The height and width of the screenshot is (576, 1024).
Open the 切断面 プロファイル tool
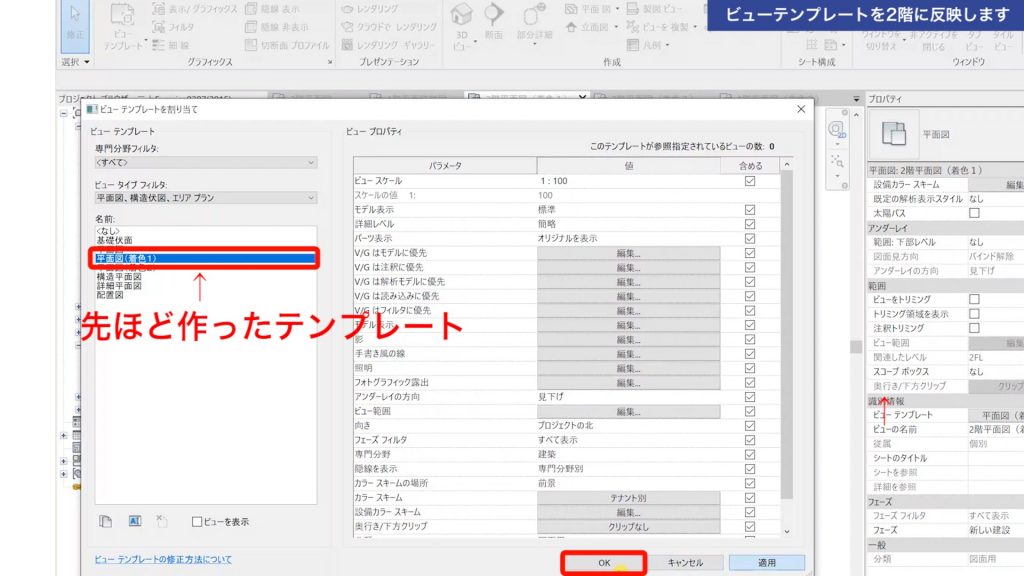click(286, 44)
